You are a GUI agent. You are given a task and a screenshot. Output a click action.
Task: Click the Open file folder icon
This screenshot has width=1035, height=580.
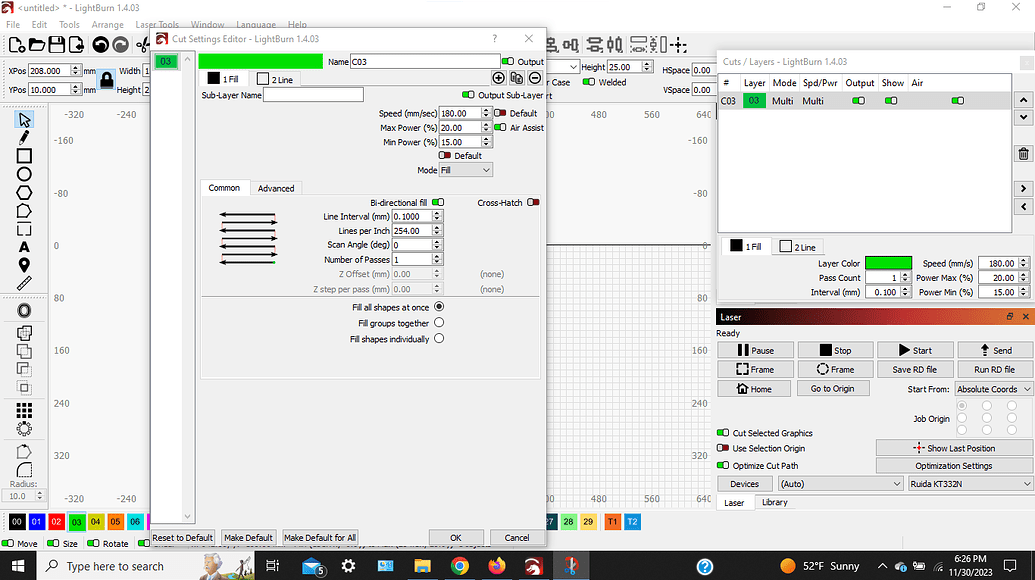(x=37, y=45)
